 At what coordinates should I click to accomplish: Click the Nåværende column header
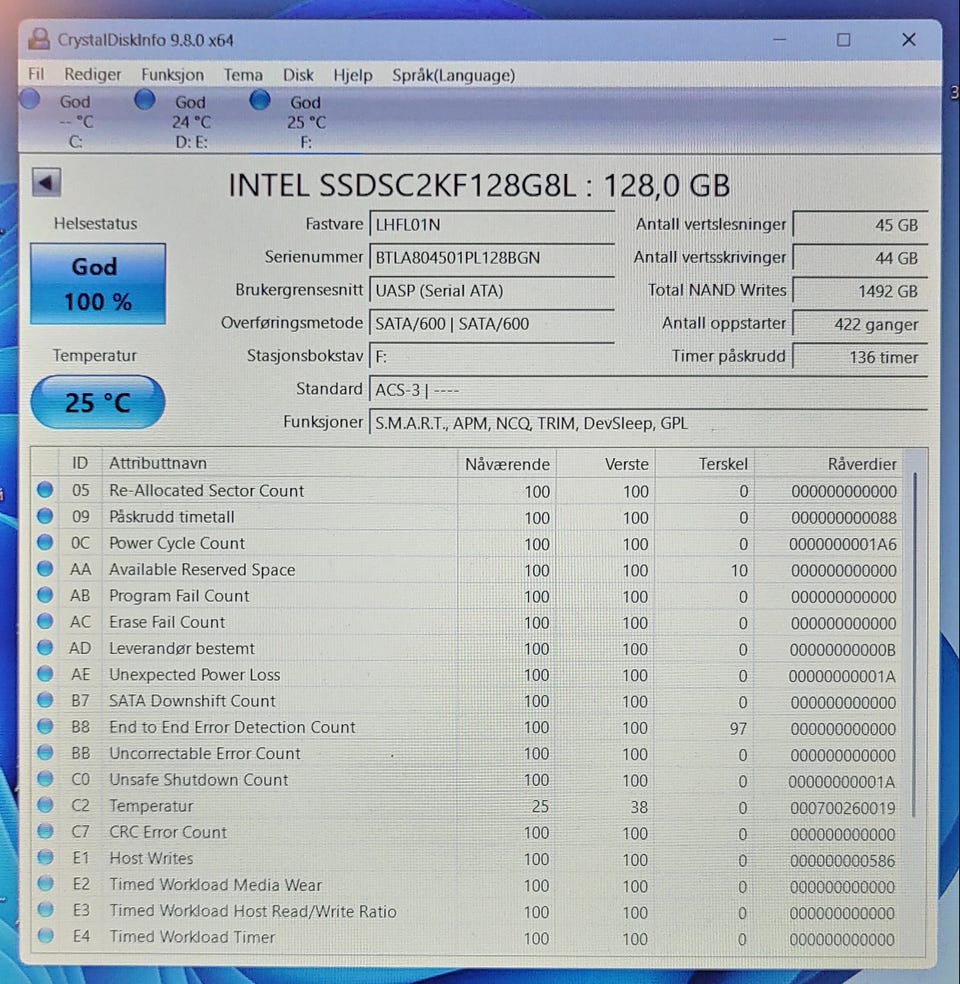tap(507, 464)
